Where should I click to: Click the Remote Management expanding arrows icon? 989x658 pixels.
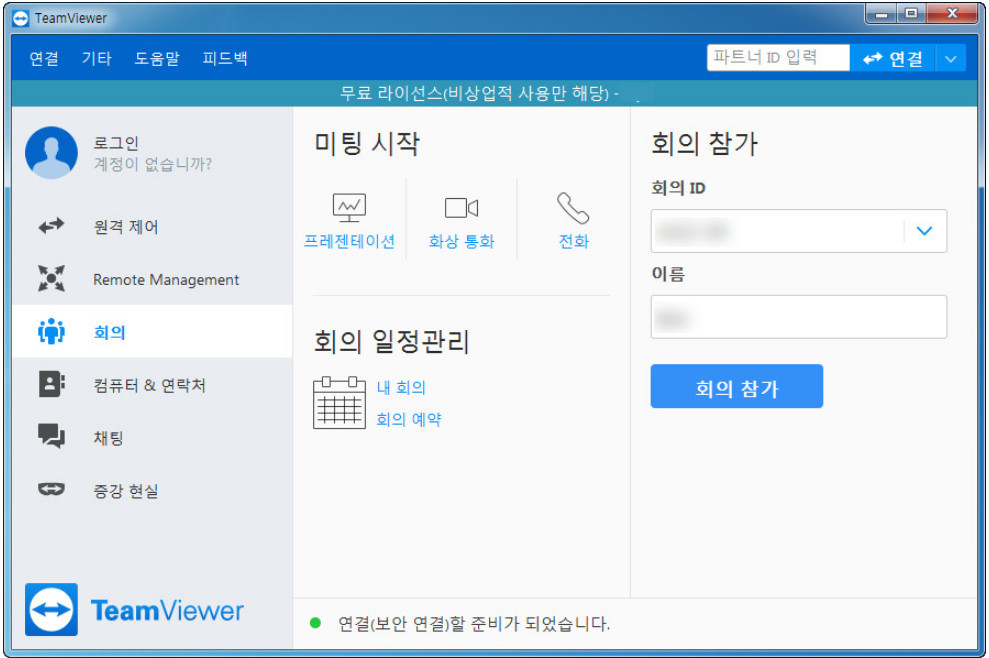point(51,278)
